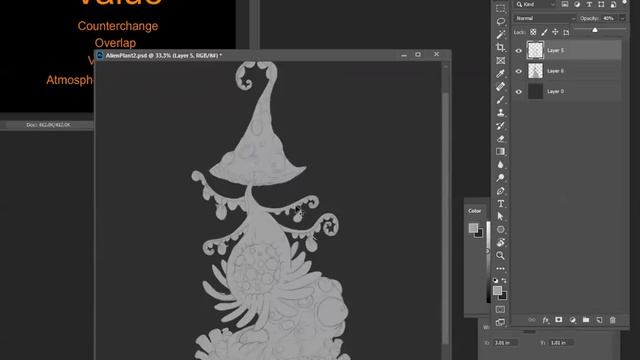The height and width of the screenshot is (360, 640).
Task: Create new fill or adjustment layer
Action: pyautogui.click(x=572, y=320)
